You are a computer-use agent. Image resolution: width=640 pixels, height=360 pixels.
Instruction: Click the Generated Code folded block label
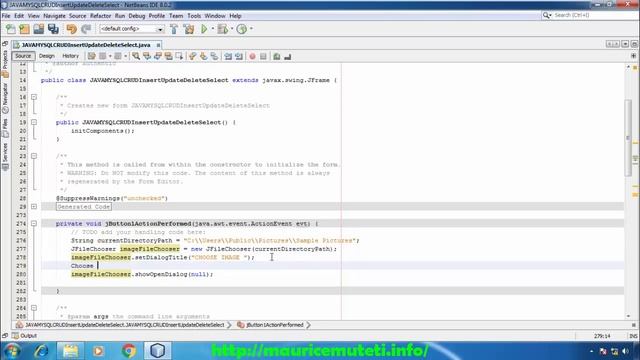(84, 207)
